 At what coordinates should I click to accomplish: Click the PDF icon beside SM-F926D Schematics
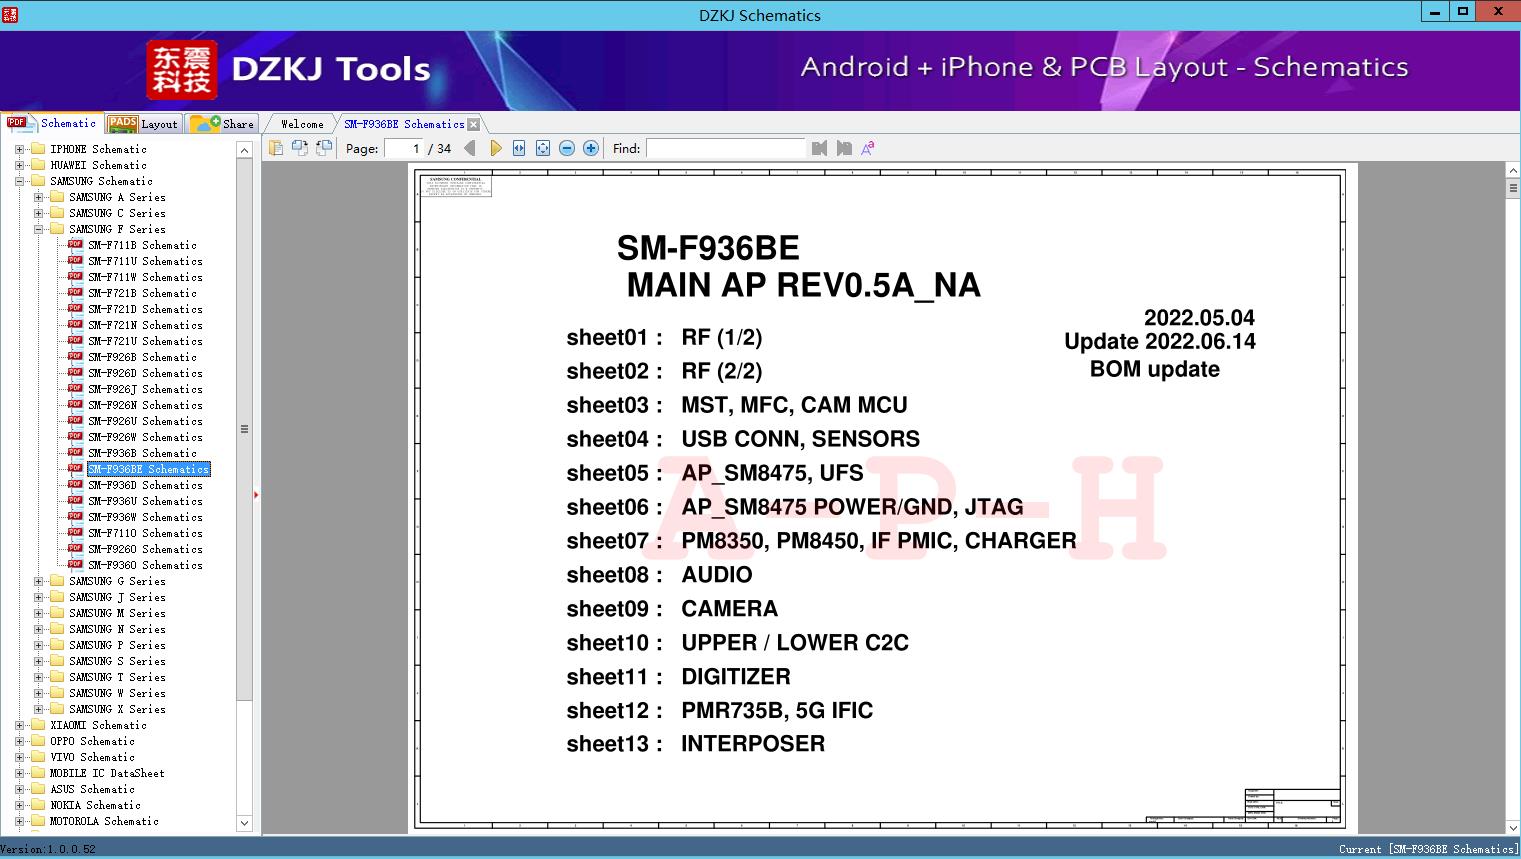click(x=75, y=373)
